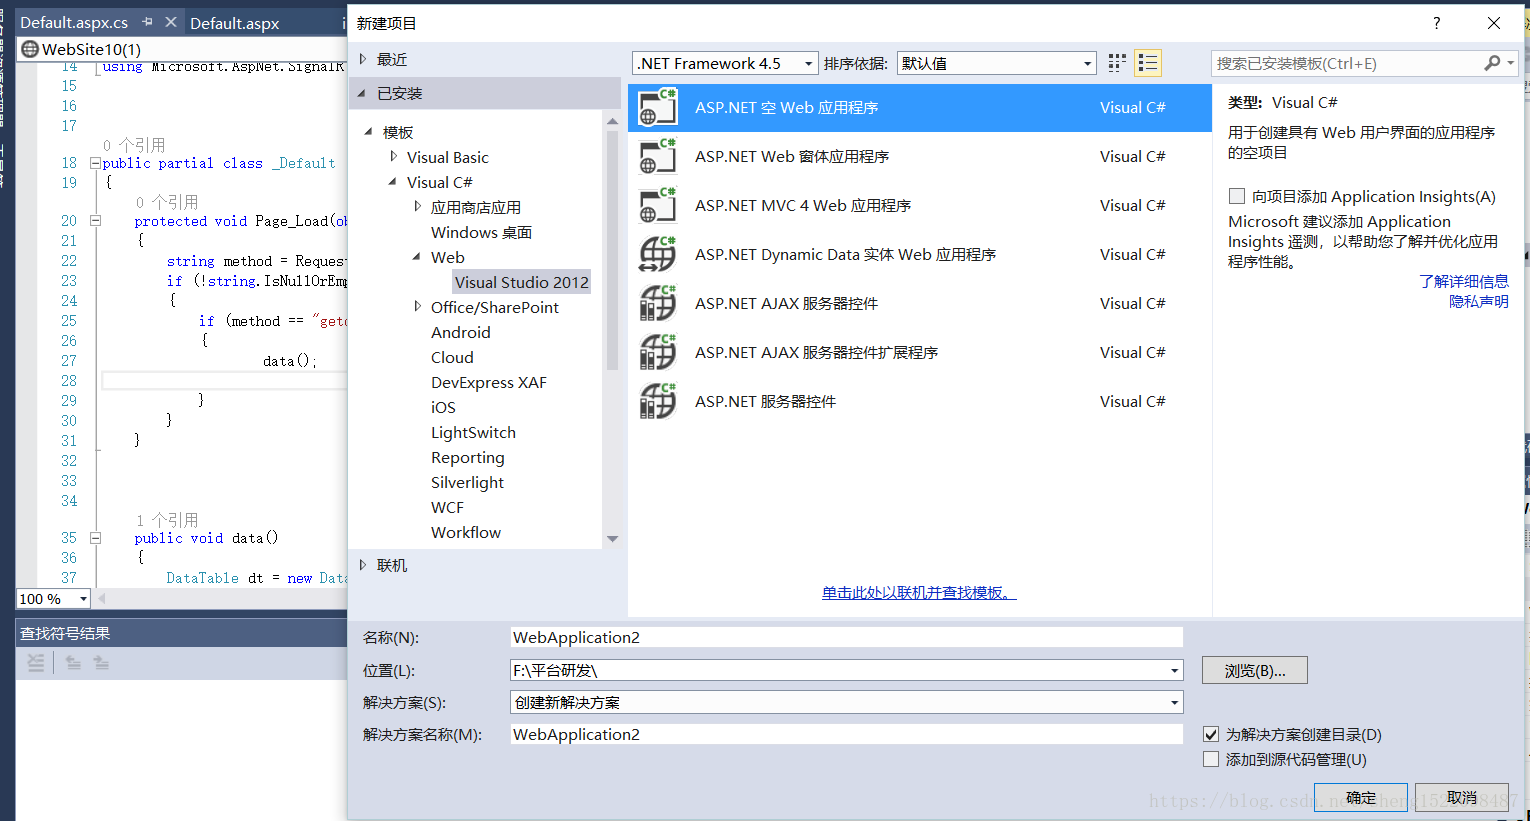1530x821 pixels.
Task: Click the template search magnifier icon
Action: point(1492,63)
